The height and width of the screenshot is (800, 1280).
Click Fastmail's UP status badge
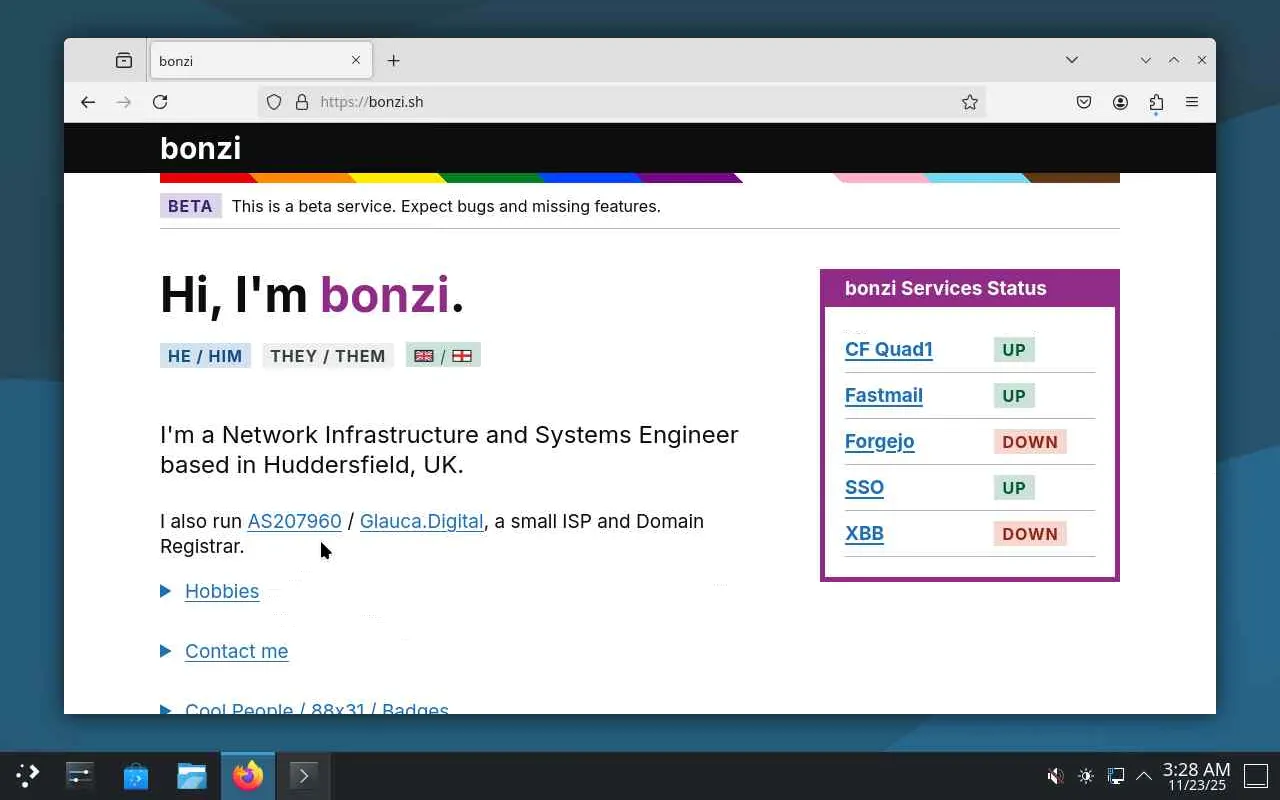tap(1014, 396)
